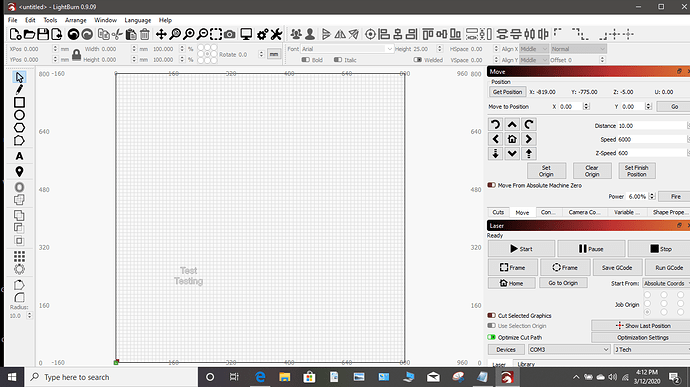
Task: Expand the Start From Absolute Coords dropdown
Action: click(x=666, y=284)
